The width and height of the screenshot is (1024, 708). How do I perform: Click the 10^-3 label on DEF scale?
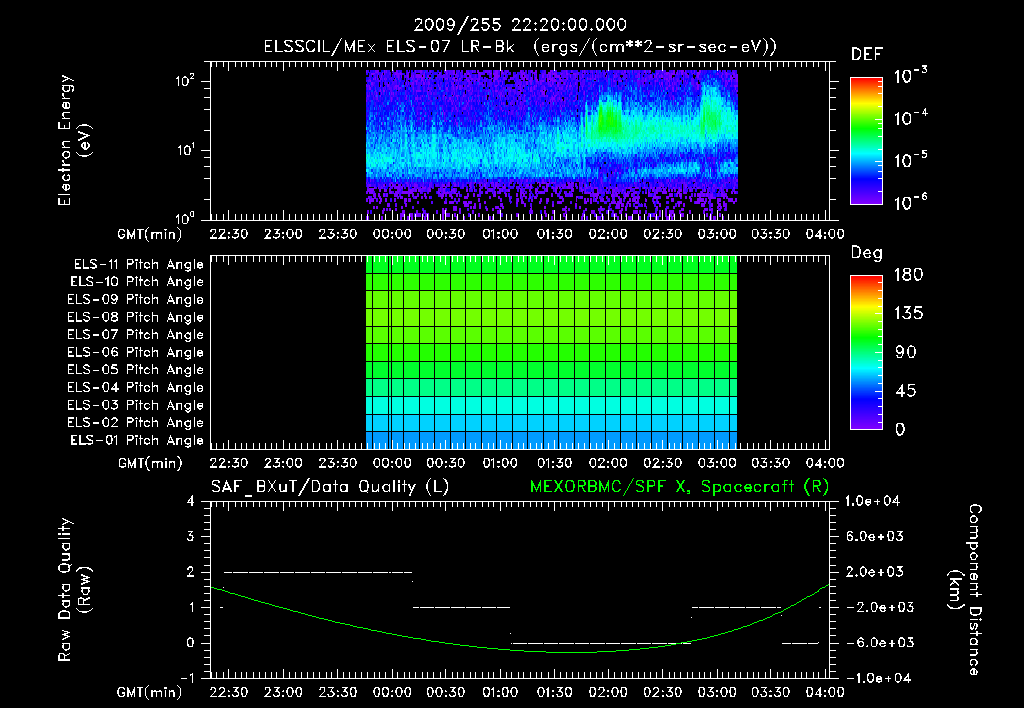coord(910,76)
